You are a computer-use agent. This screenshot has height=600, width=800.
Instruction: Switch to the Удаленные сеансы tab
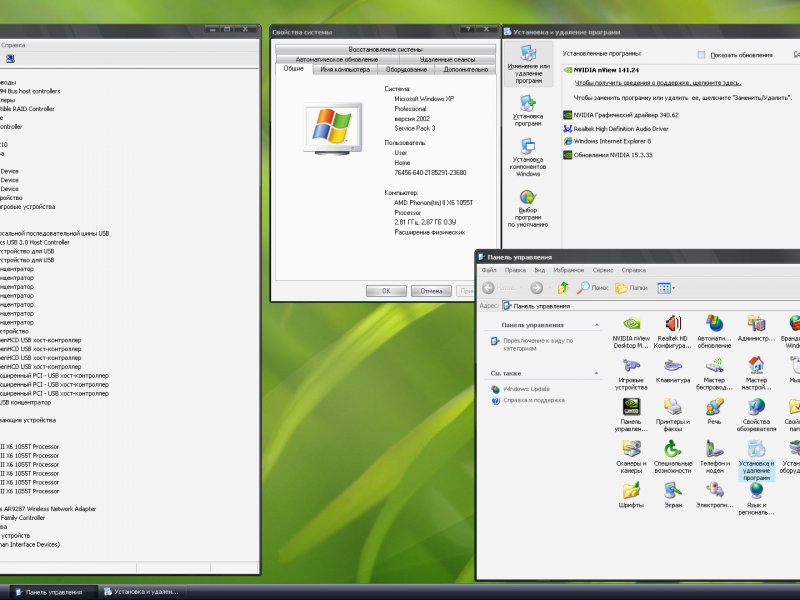(x=447, y=59)
